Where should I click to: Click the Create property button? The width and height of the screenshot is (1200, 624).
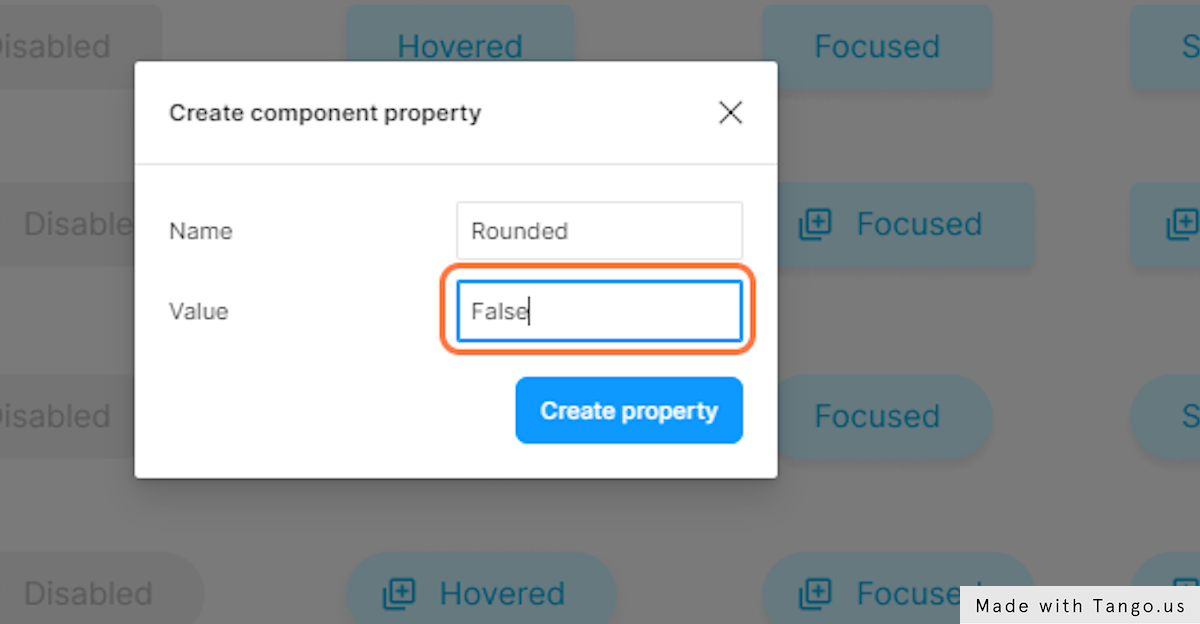[x=629, y=410]
